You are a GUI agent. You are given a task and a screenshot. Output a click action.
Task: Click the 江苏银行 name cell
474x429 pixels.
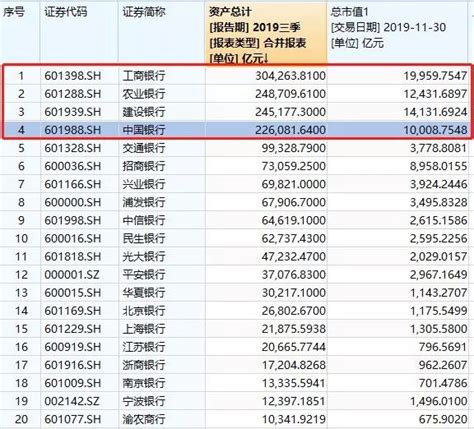(x=144, y=347)
